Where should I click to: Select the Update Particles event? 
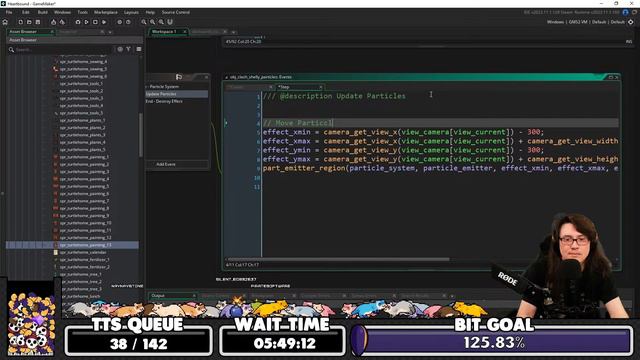pos(176,94)
